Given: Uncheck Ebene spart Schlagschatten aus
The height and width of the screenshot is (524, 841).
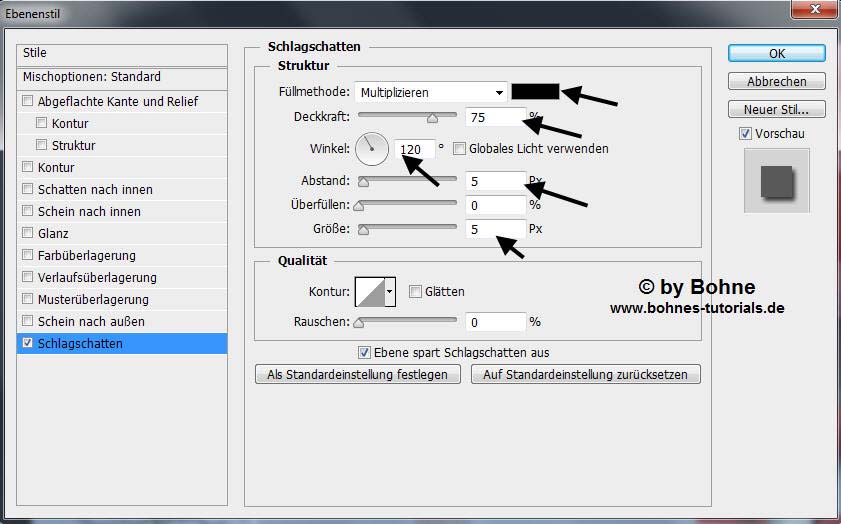Looking at the screenshot, I should 365,353.
